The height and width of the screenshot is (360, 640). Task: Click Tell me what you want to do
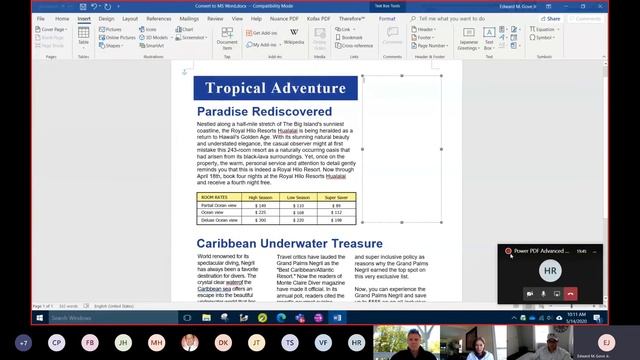(x=448, y=19)
